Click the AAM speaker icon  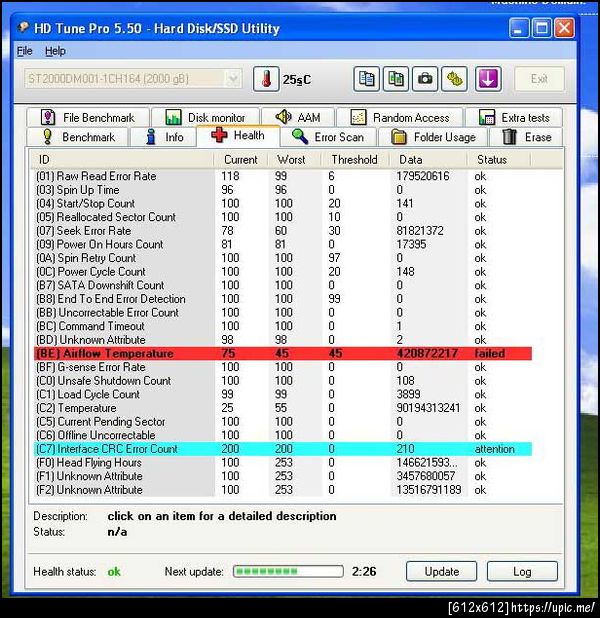(x=283, y=117)
